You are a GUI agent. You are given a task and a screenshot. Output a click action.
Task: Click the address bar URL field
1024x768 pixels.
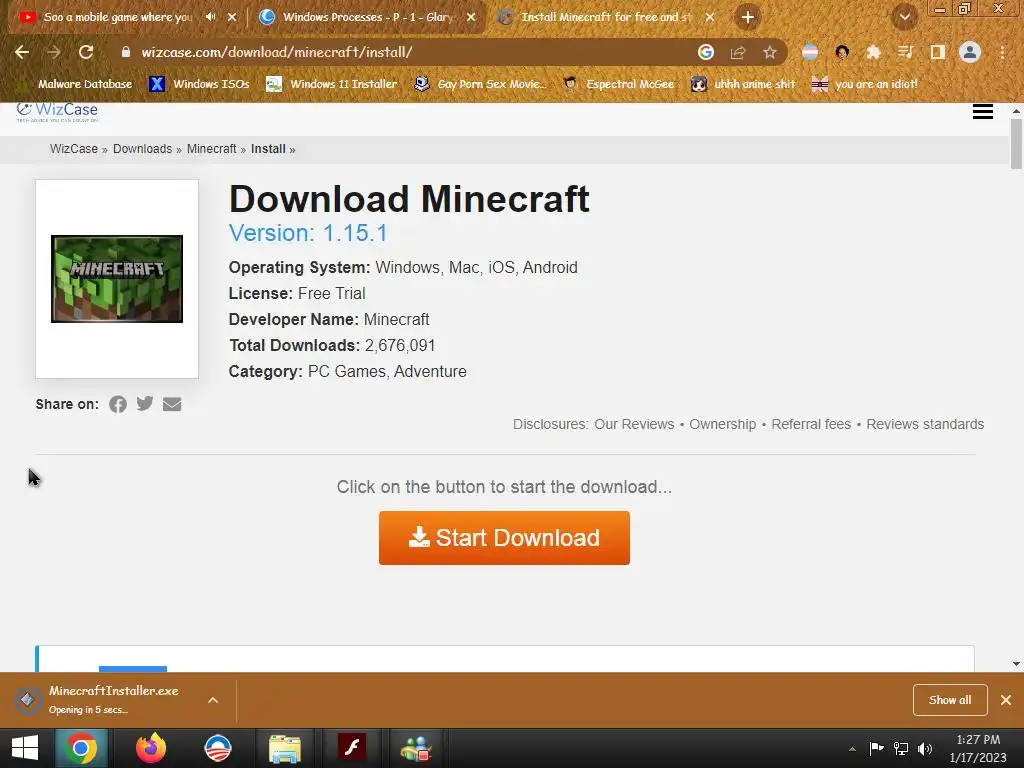405,52
